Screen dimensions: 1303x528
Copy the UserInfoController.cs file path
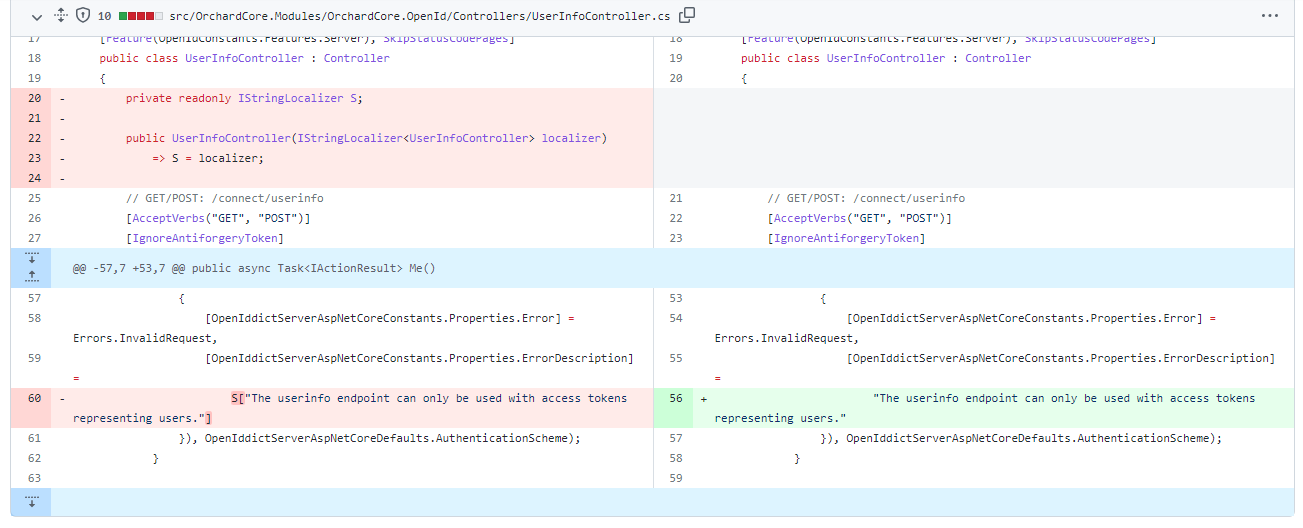point(687,16)
